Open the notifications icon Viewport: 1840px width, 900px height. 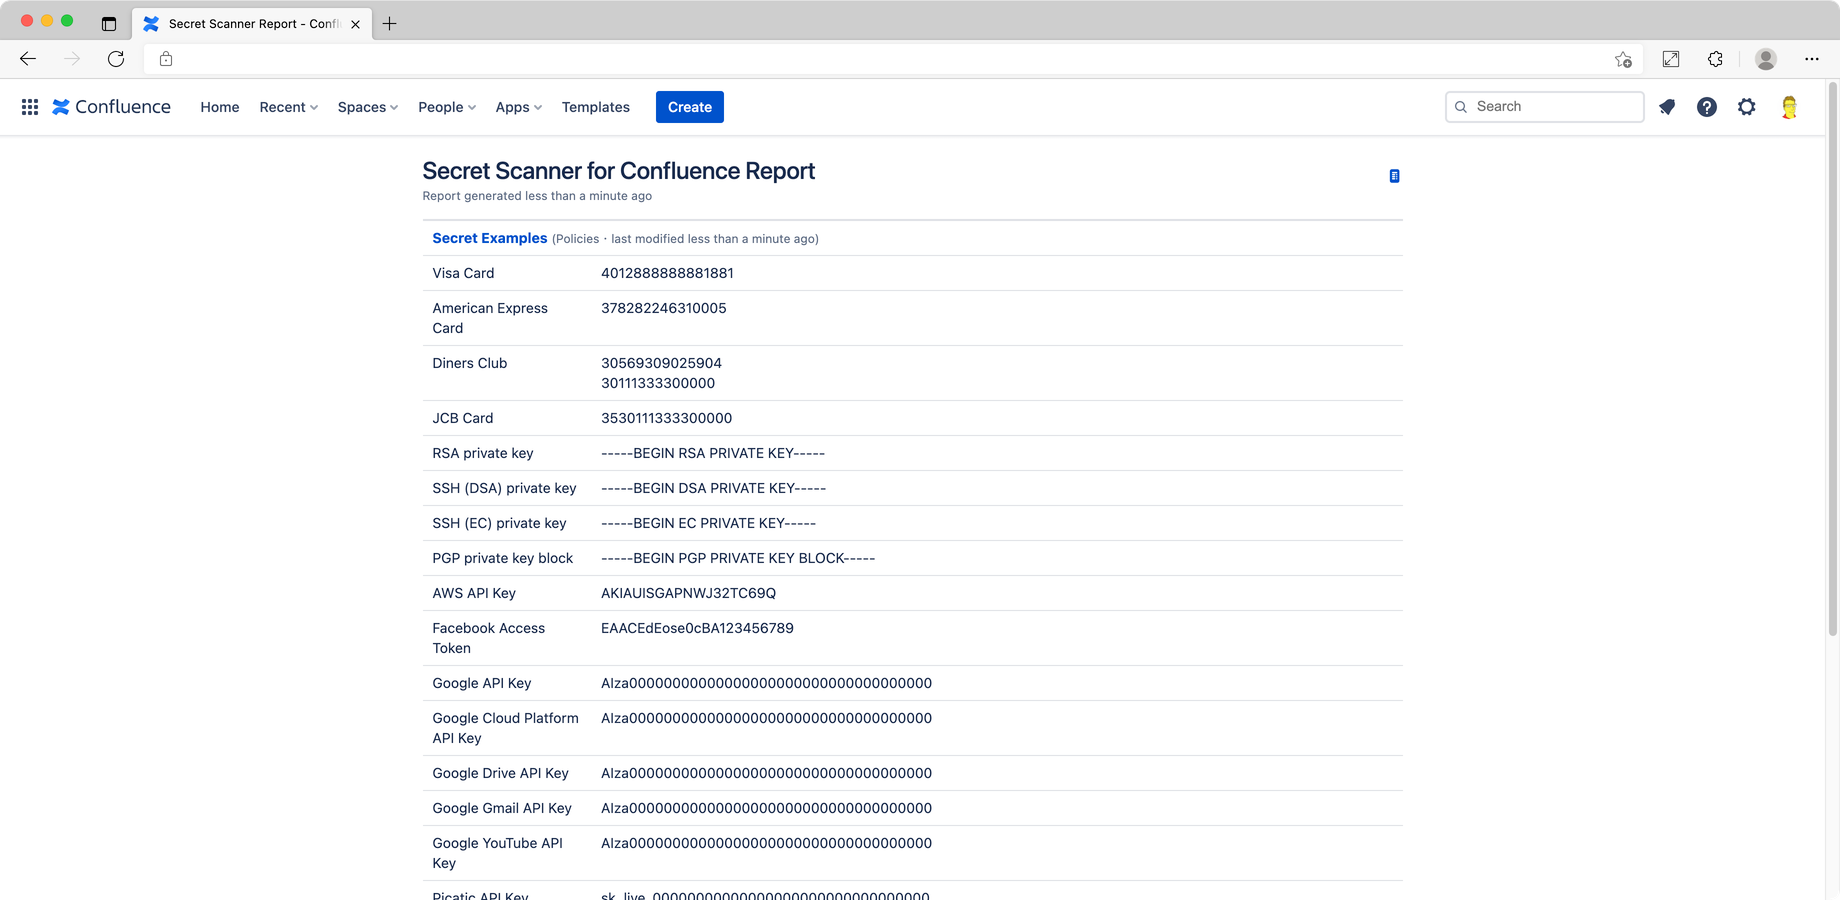click(x=1667, y=107)
